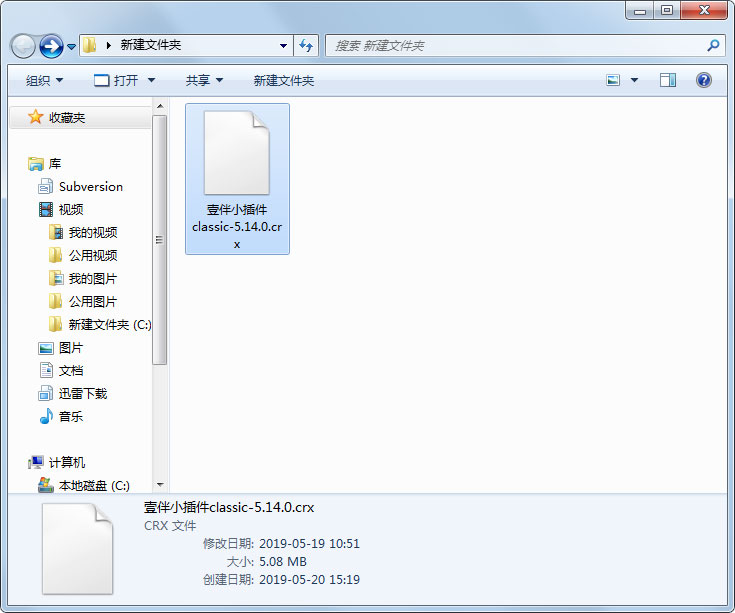735x613 pixels.
Task: Select the 视频 library
Action: click(71, 209)
